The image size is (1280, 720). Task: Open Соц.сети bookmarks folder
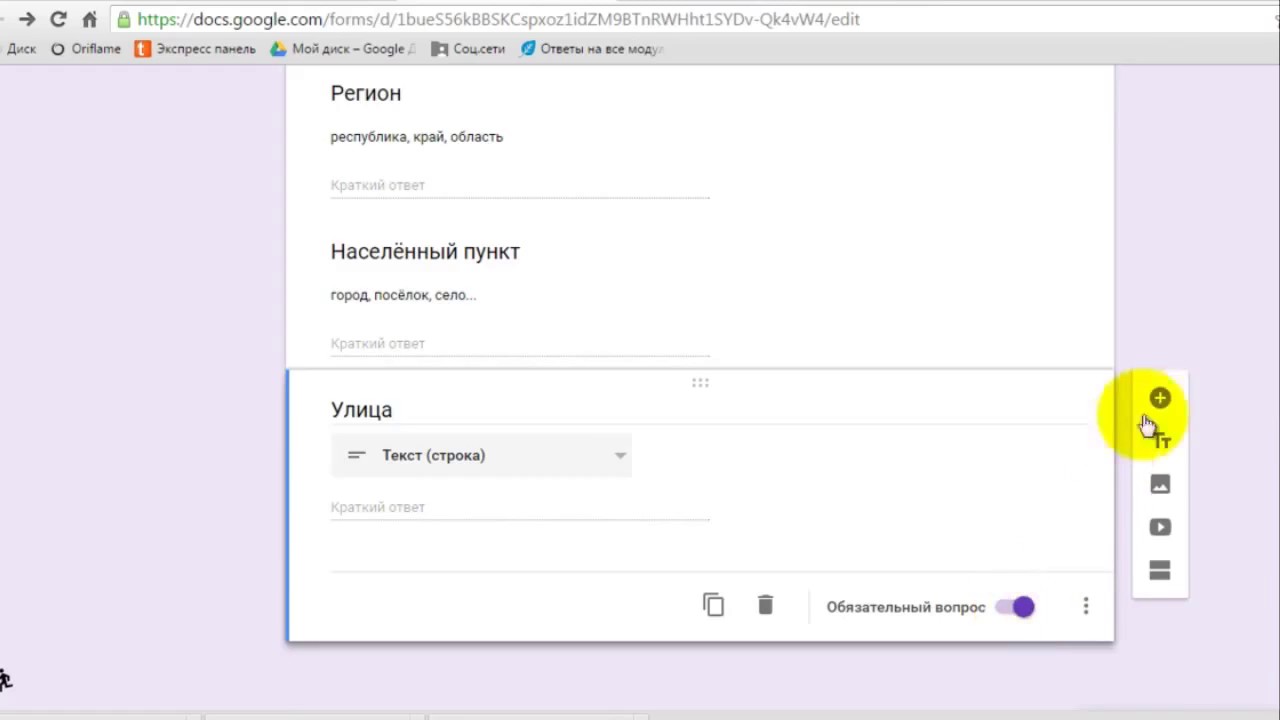pos(468,48)
